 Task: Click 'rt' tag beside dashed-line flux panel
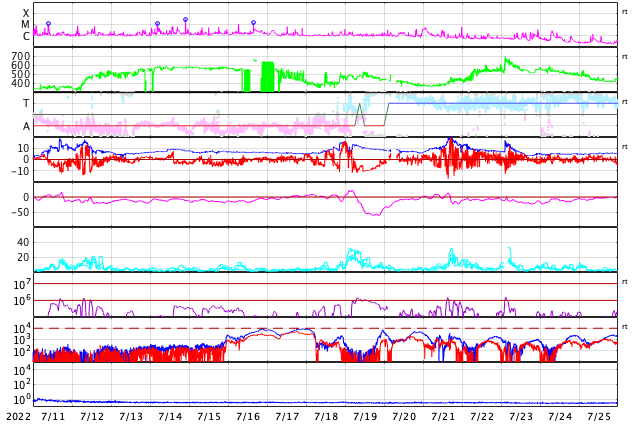625,327
